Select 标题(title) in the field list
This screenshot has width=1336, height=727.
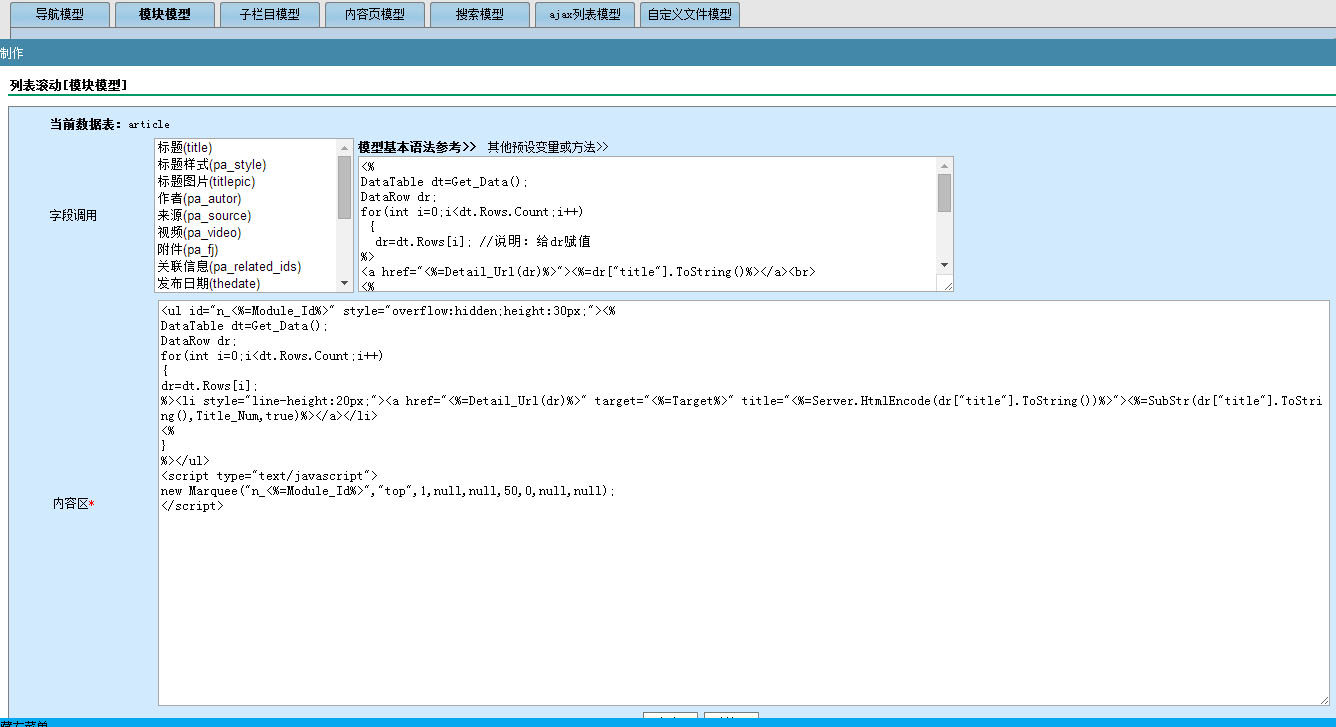coord(185,148)
